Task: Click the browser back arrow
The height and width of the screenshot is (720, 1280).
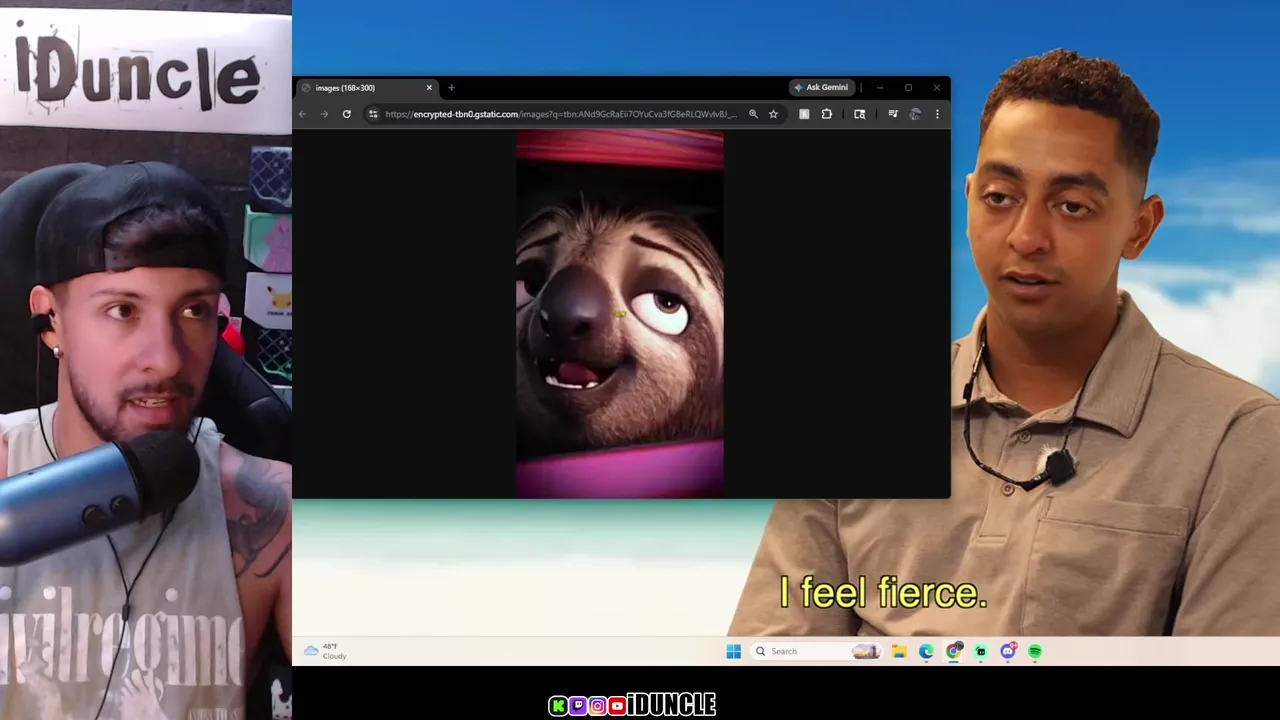Action: pos(302,114)
